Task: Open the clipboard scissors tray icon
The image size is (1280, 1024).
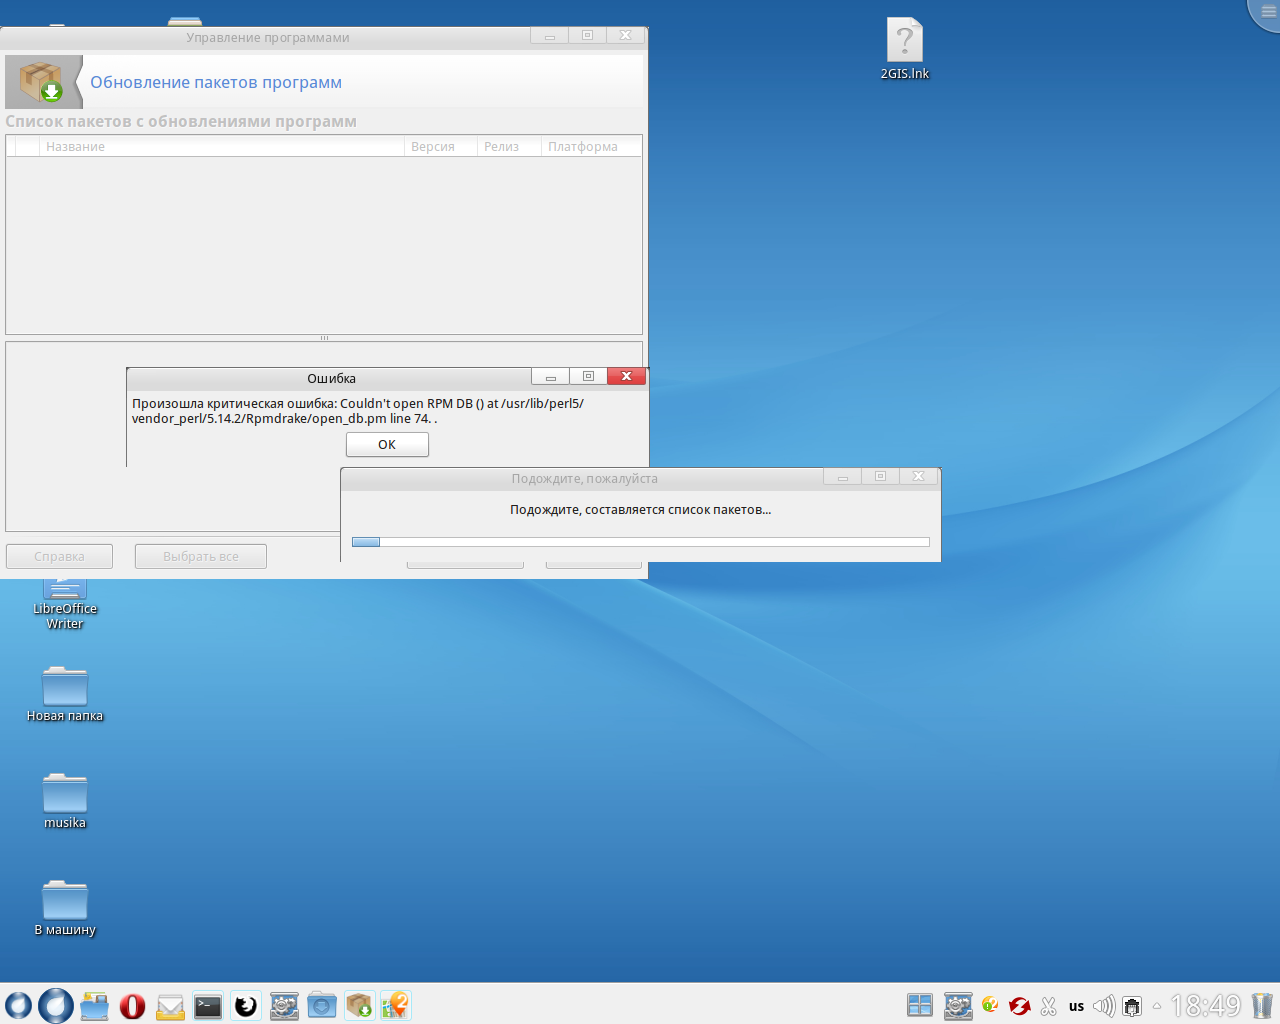Action: [1048, 1006]
